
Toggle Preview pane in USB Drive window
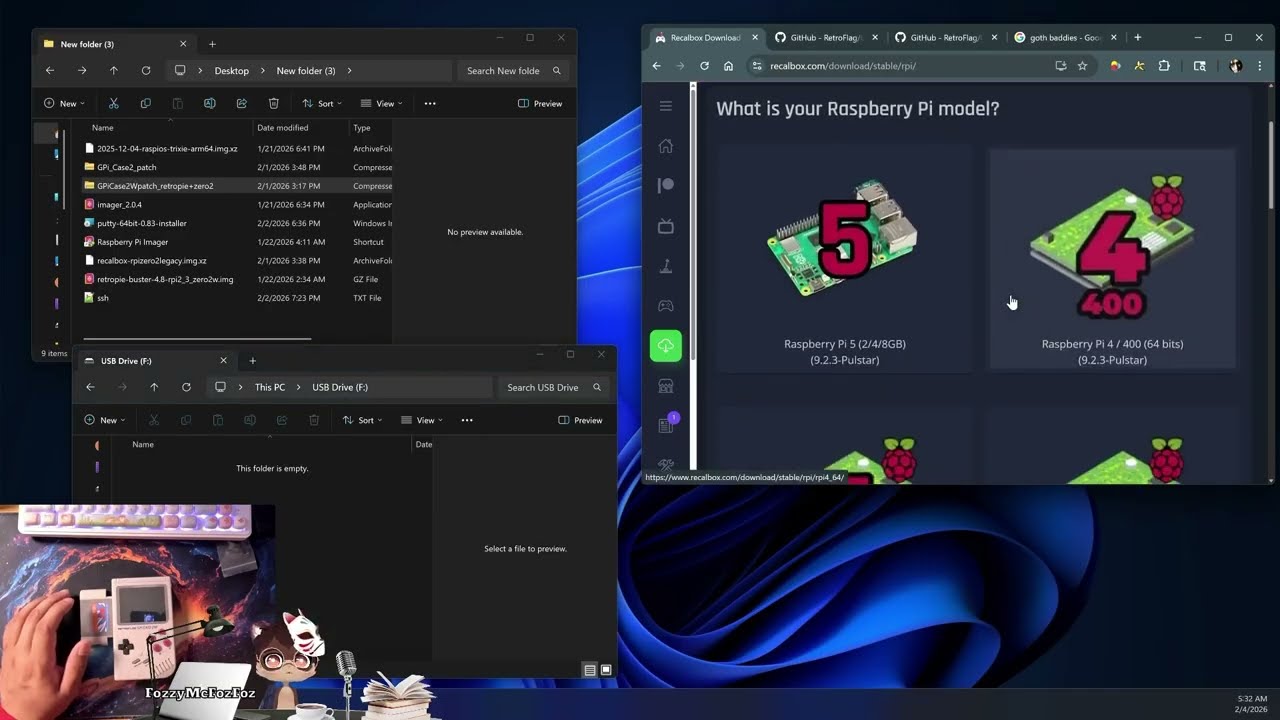pos(580,420)
